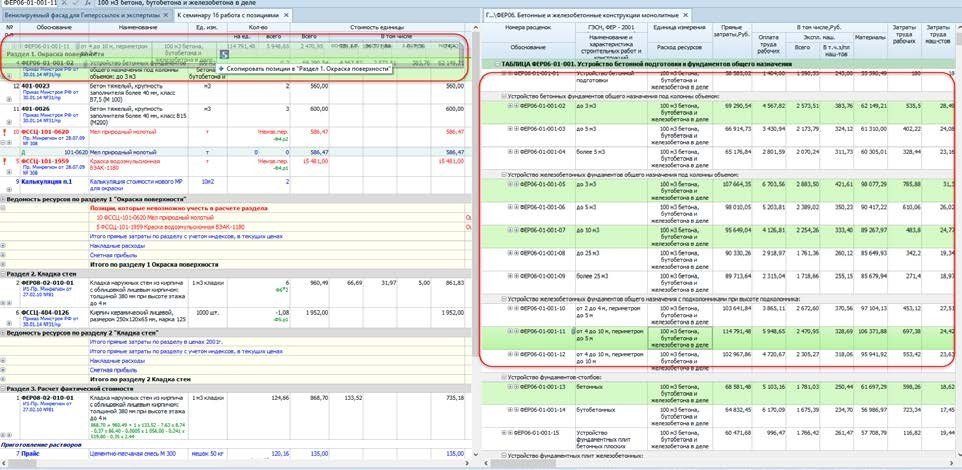Viewport: 962px width, 470px height.
Task: Cancel formula bar edit (X icon)
Action: tap(64, 3)
